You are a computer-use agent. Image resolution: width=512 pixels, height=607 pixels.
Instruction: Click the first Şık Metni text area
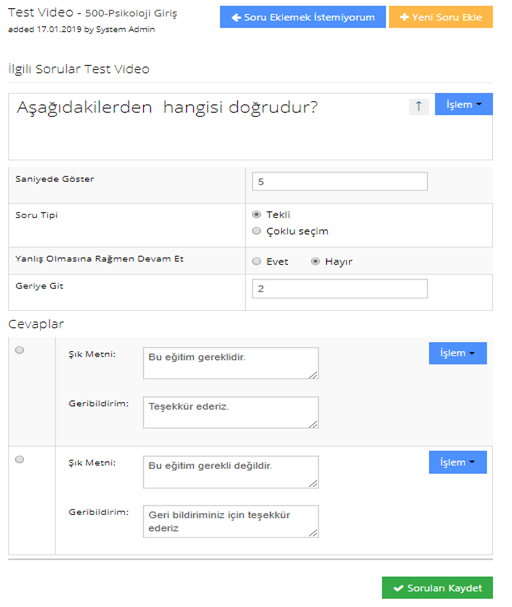coord(231,363)
